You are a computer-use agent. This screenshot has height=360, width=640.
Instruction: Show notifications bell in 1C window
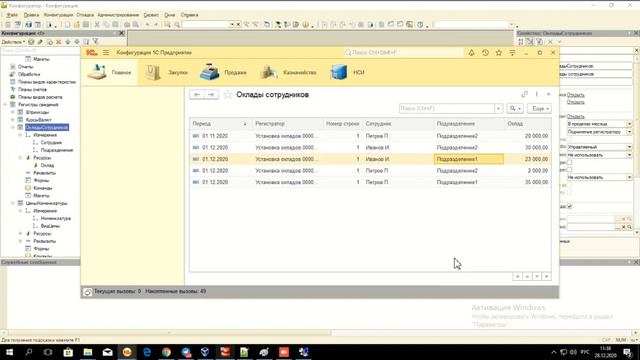point(471,53)
